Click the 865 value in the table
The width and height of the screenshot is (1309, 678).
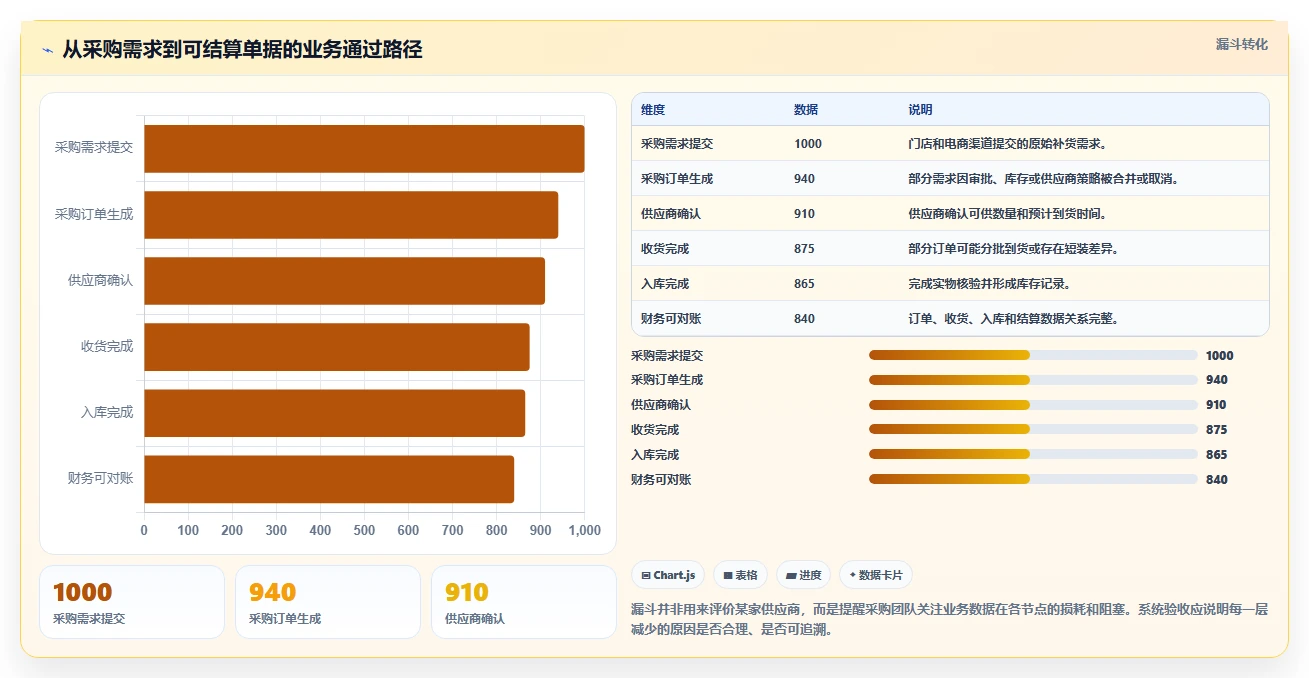[x=804, y=284]
